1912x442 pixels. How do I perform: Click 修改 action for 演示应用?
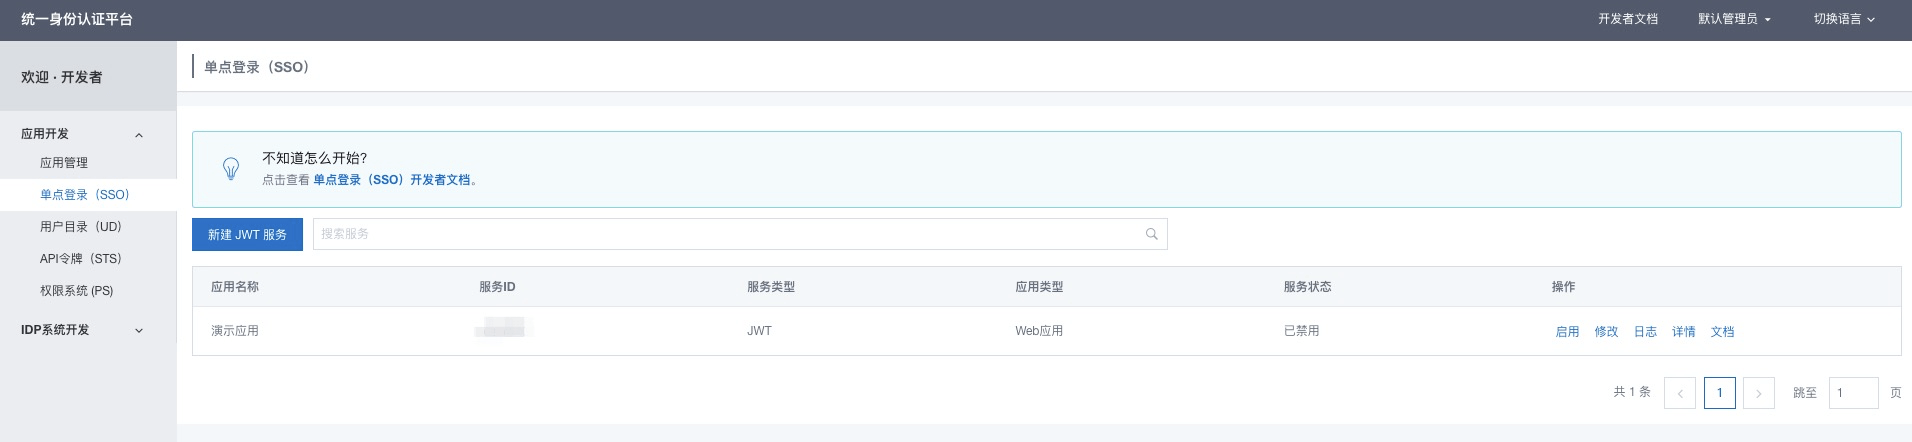[1606, 332]
